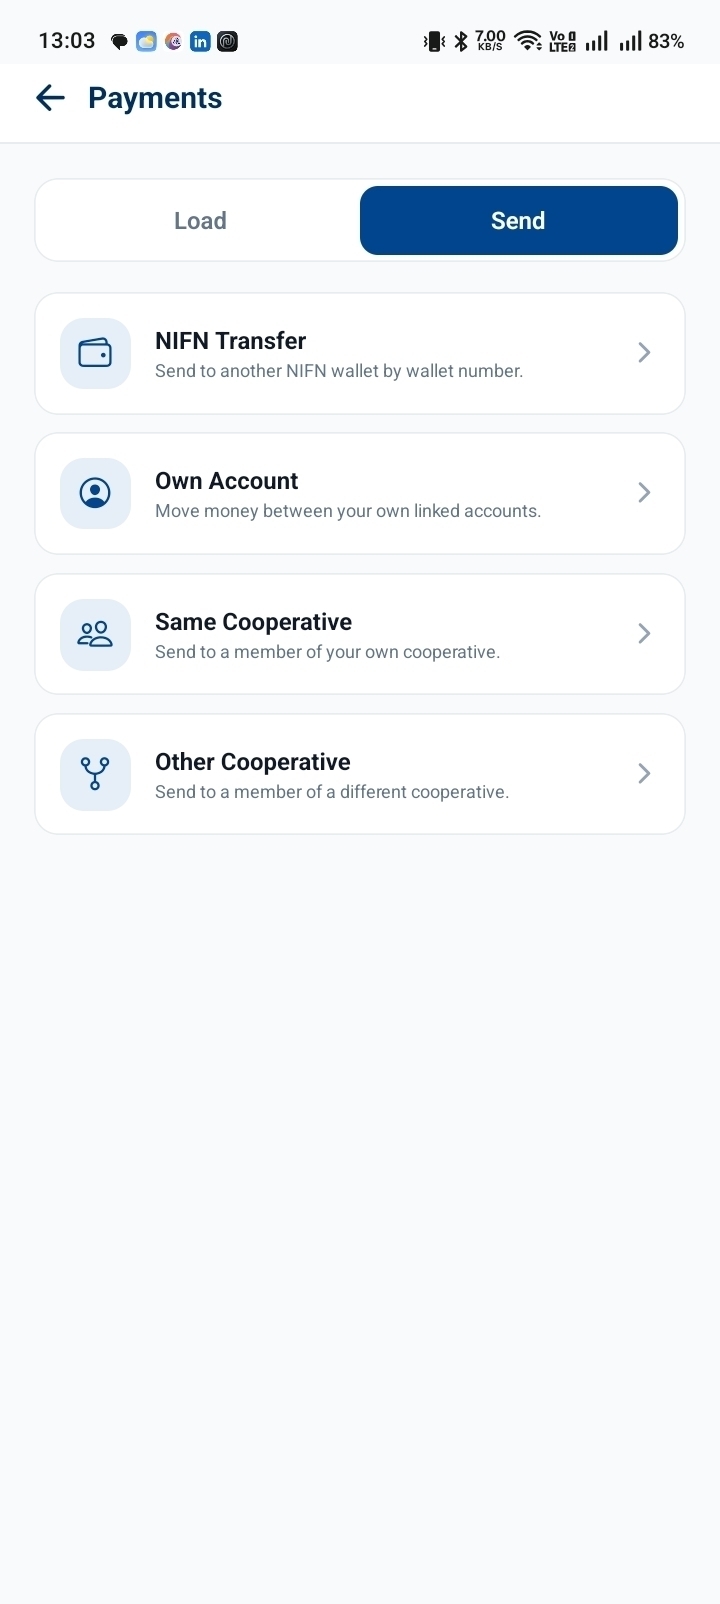Tap the Payments page title
Image resolution: width=720 pixels, height=1604 pixels.
click(155, 98)
